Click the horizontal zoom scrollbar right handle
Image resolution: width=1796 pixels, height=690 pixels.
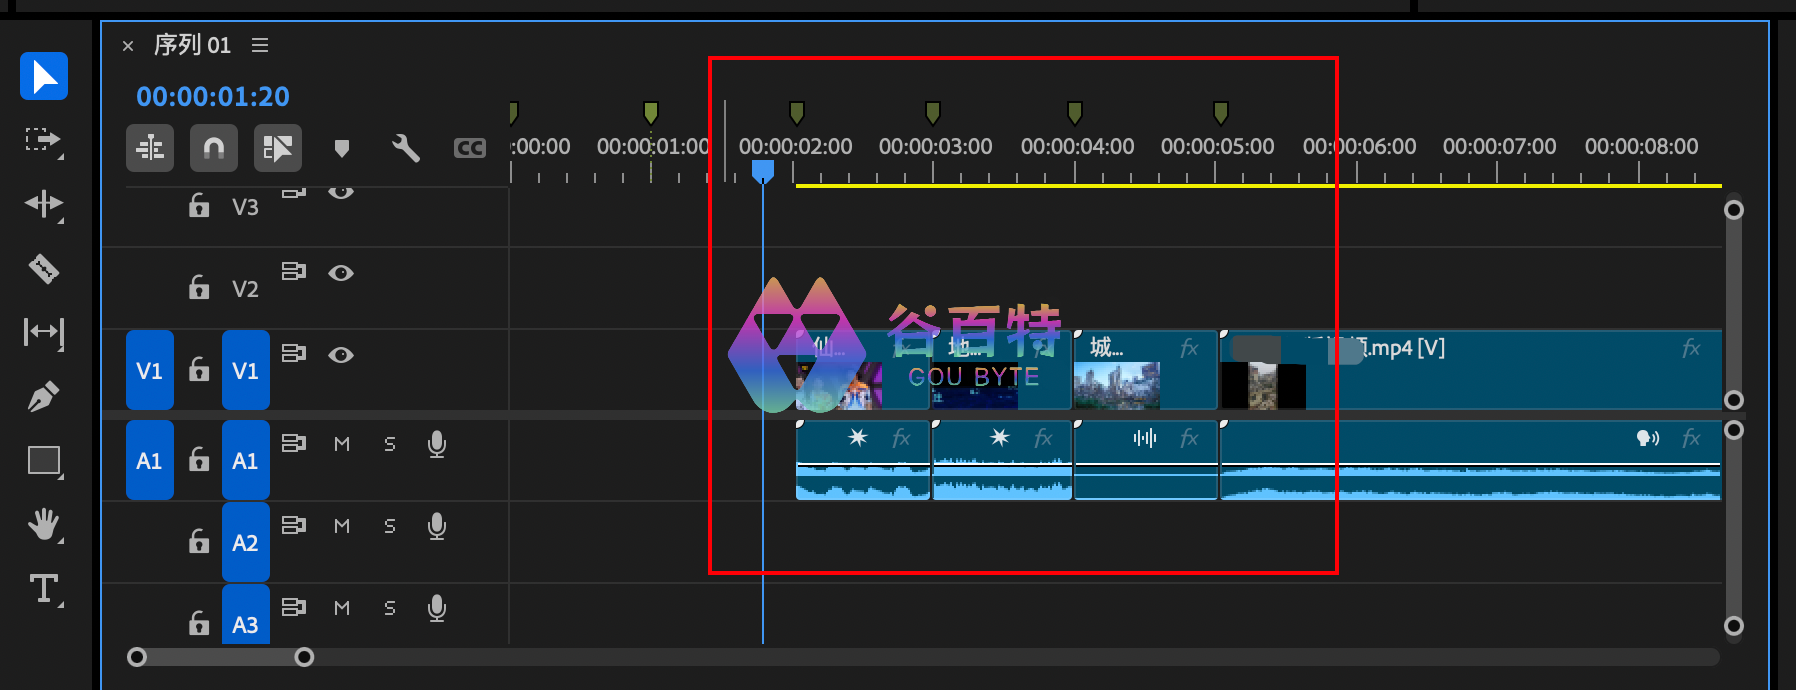[304, 657]
